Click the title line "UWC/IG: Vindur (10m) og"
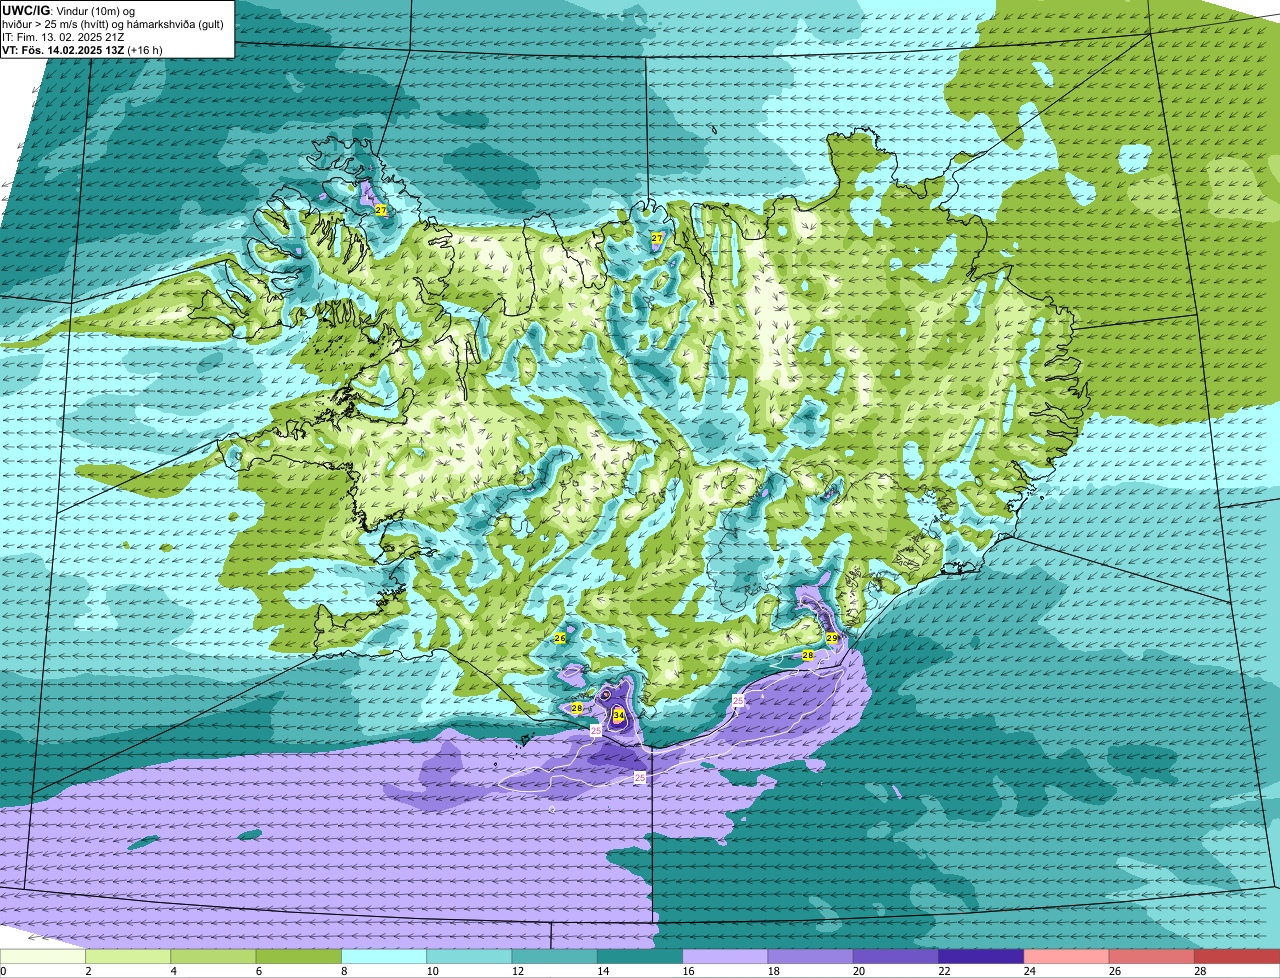 (x=68, y=10)
